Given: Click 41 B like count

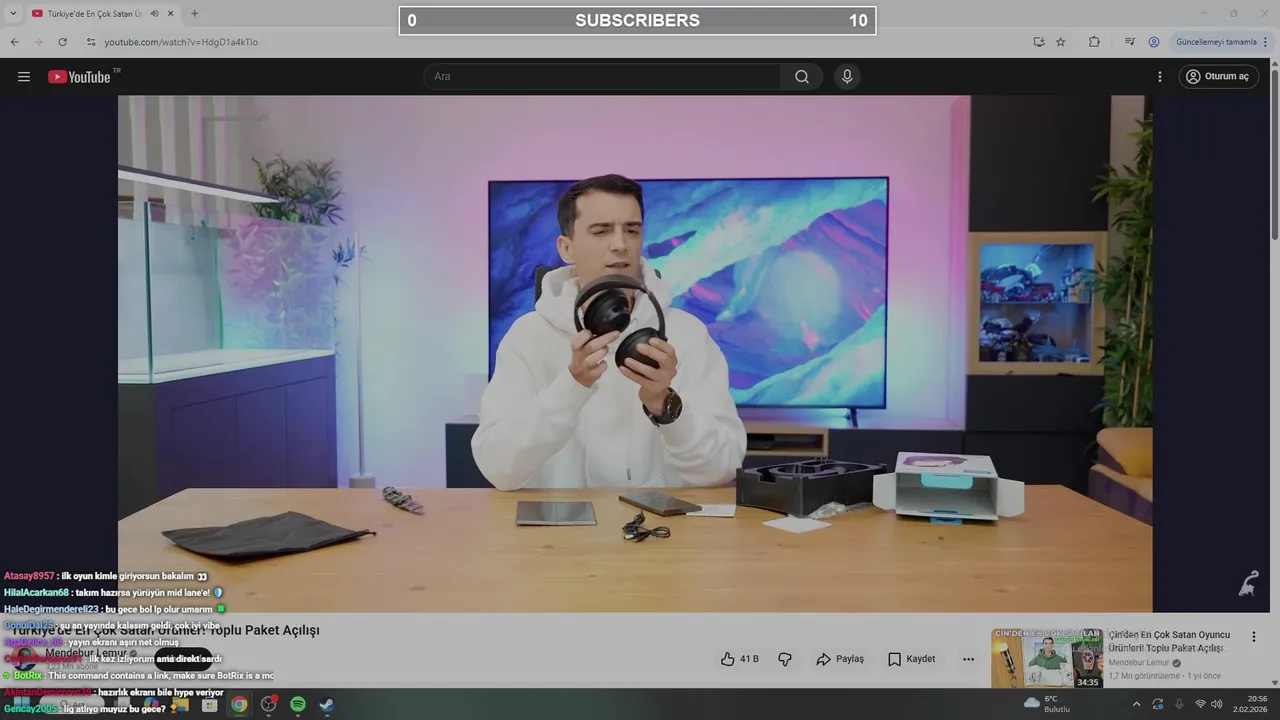Looking at the screenshot, I should coord(749,659).
